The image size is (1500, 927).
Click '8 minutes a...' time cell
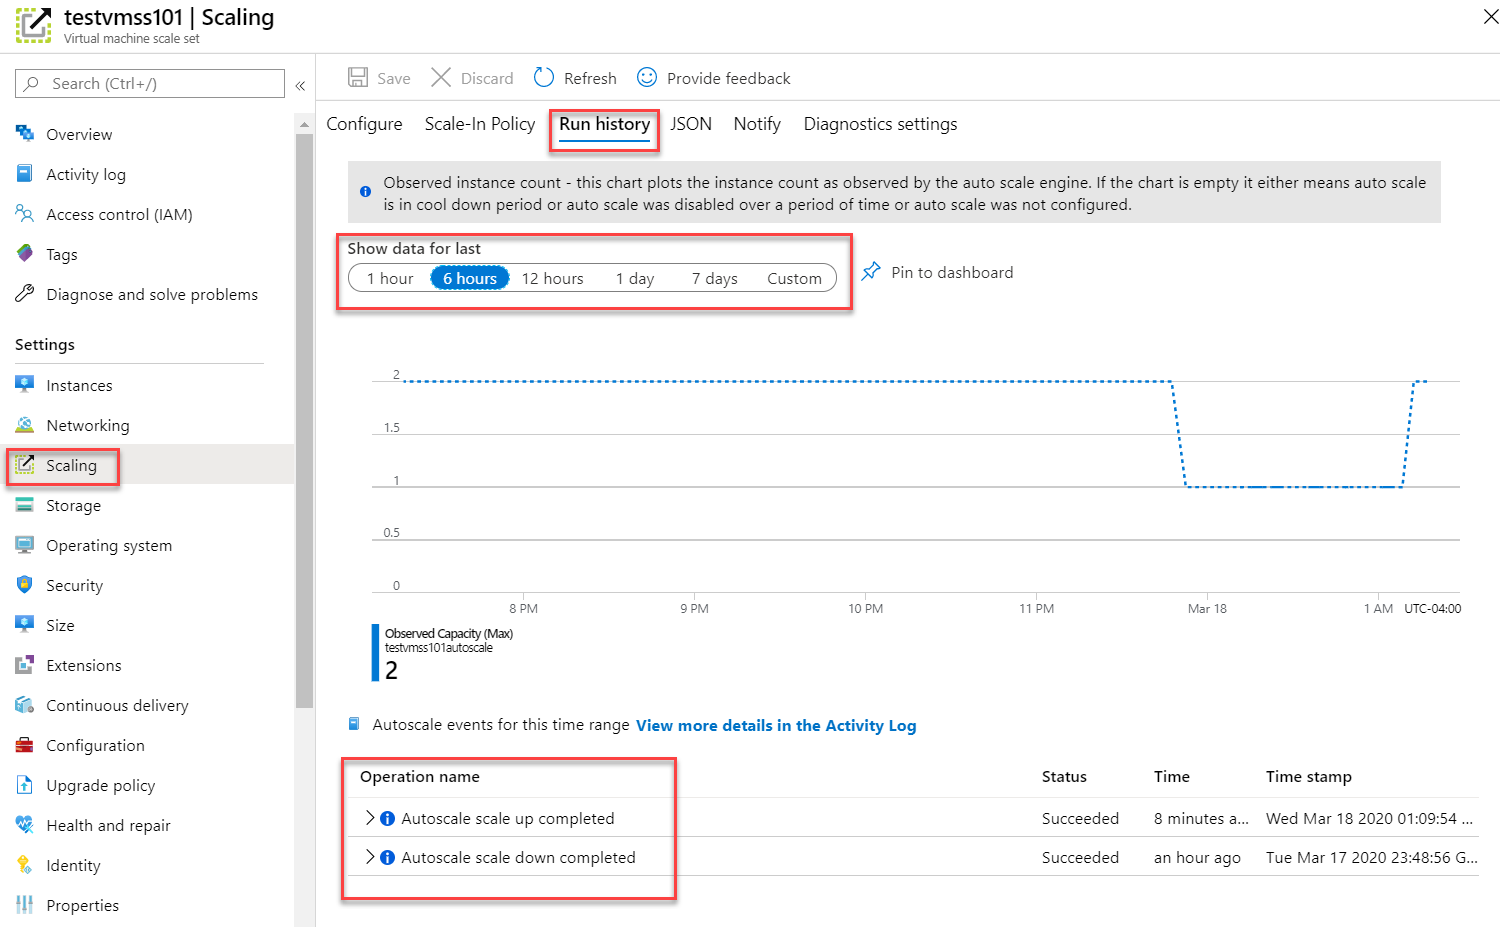[1201, 818]
